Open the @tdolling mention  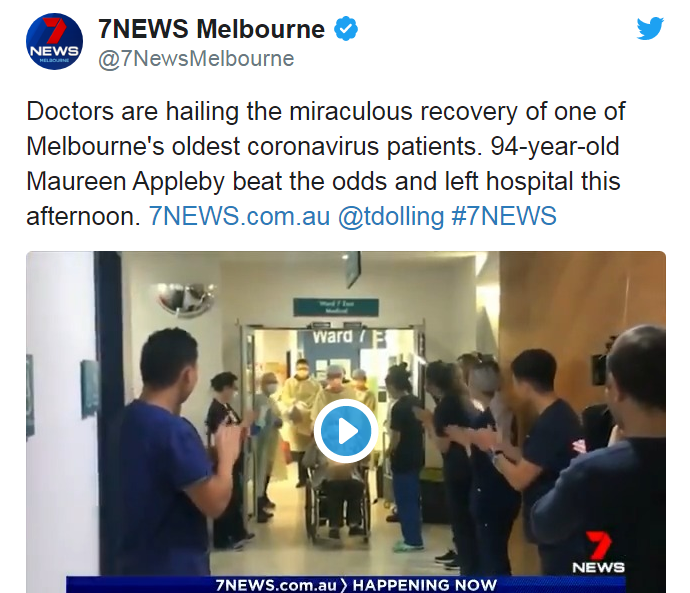tap(391, 216)
